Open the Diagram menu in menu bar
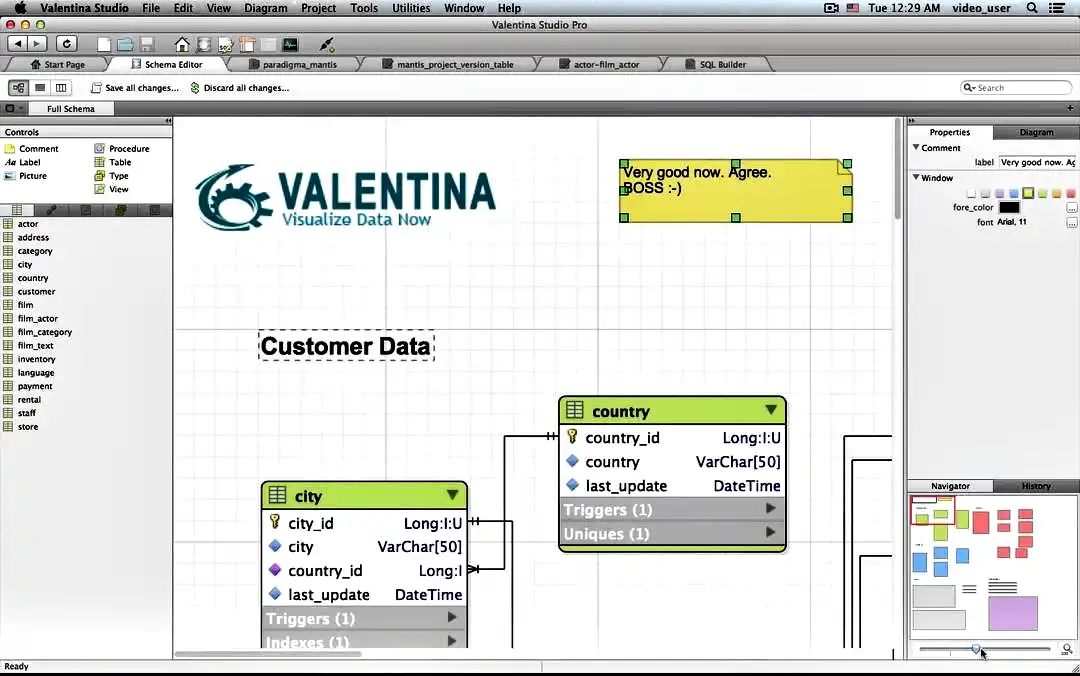This screenshot has height=676, width=1080. 265,8
